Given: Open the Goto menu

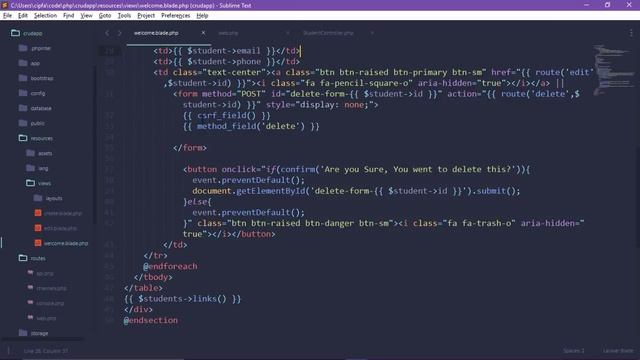Looking at the screenshot, I should click(x=105, y=16).
